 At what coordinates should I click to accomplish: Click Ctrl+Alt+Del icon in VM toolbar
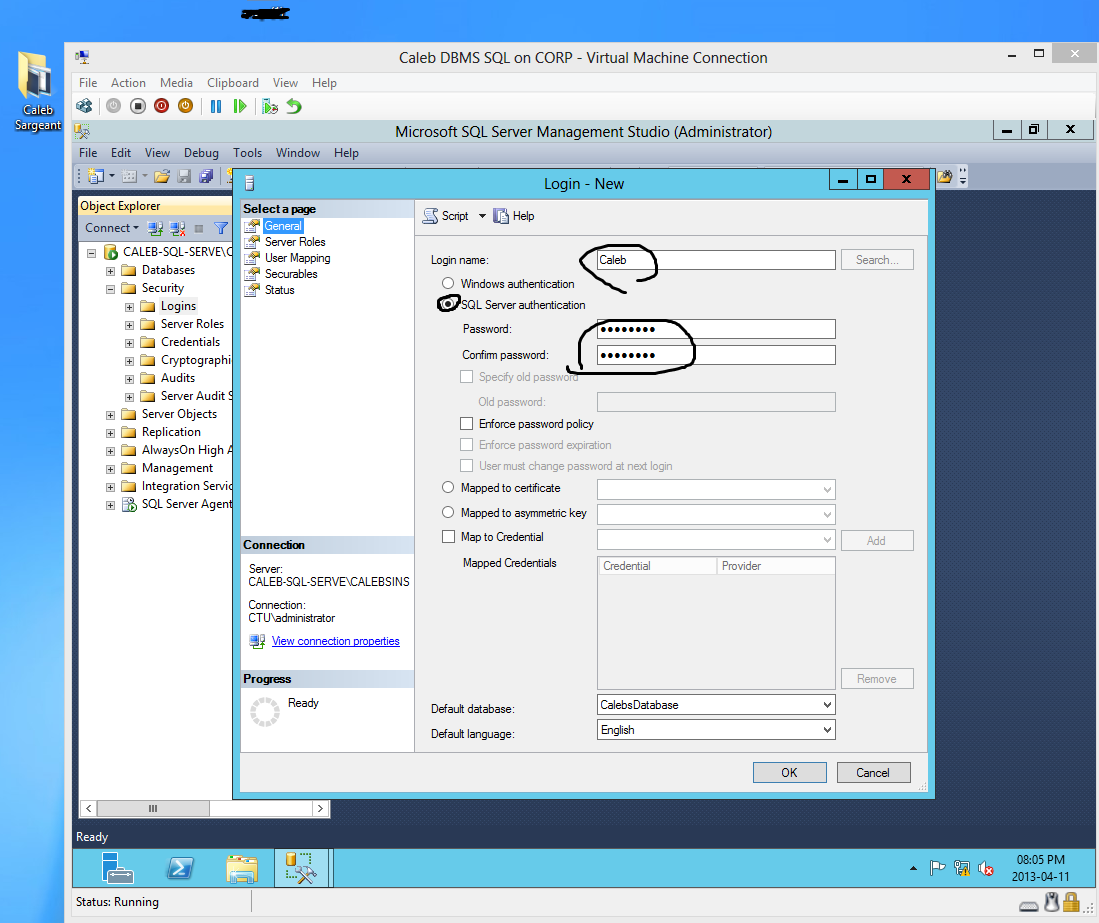coord(84,107)
